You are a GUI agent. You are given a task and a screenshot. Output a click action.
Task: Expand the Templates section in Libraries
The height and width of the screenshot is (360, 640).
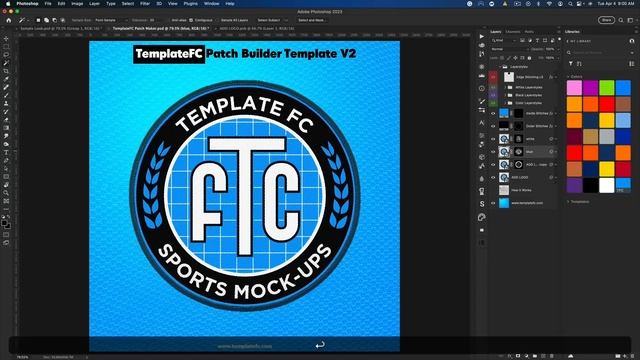click(568, 202)
